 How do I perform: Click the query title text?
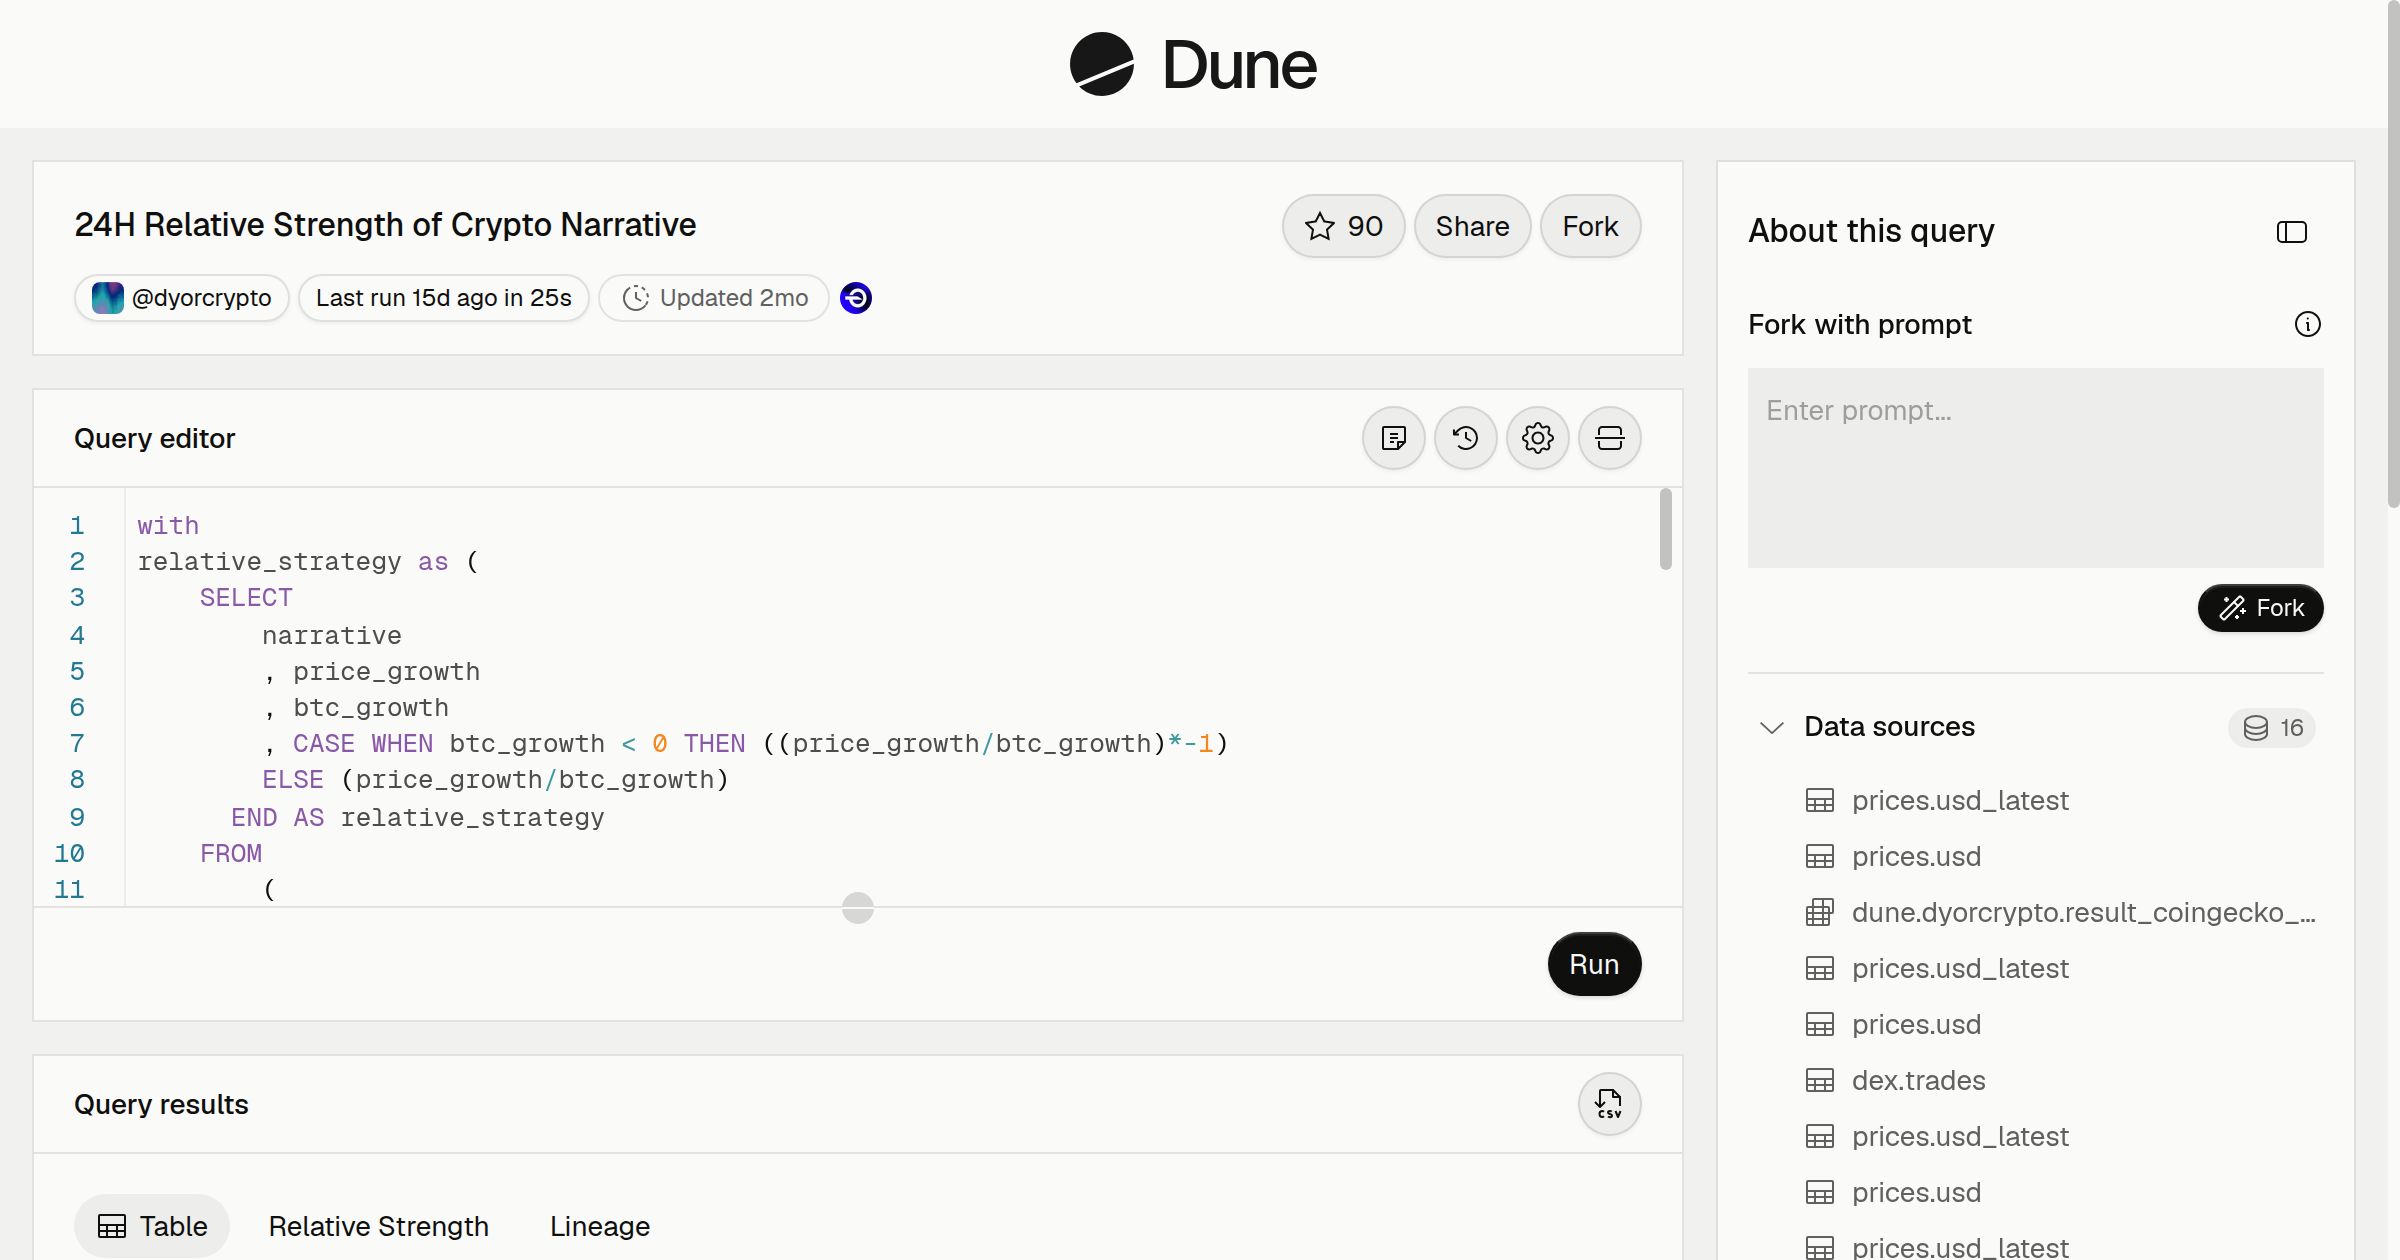385,225
